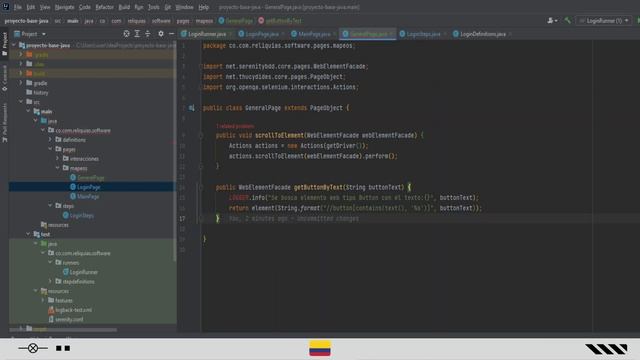Collapse the proyecto-base-java root node

coord(14,45)
